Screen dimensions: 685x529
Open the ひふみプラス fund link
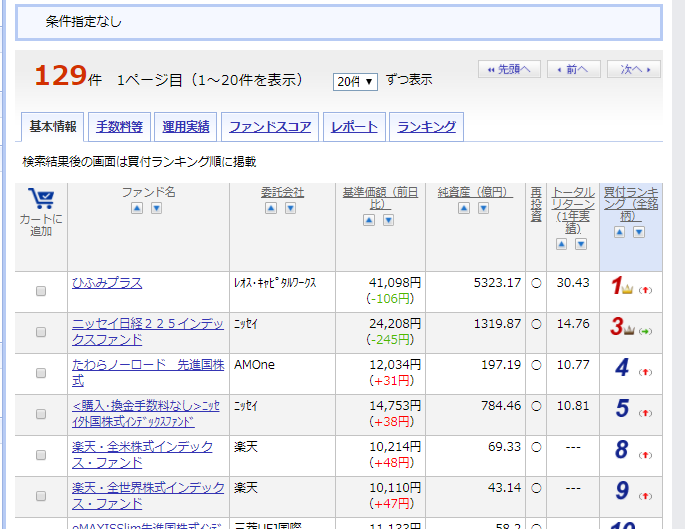pos(107,283)
